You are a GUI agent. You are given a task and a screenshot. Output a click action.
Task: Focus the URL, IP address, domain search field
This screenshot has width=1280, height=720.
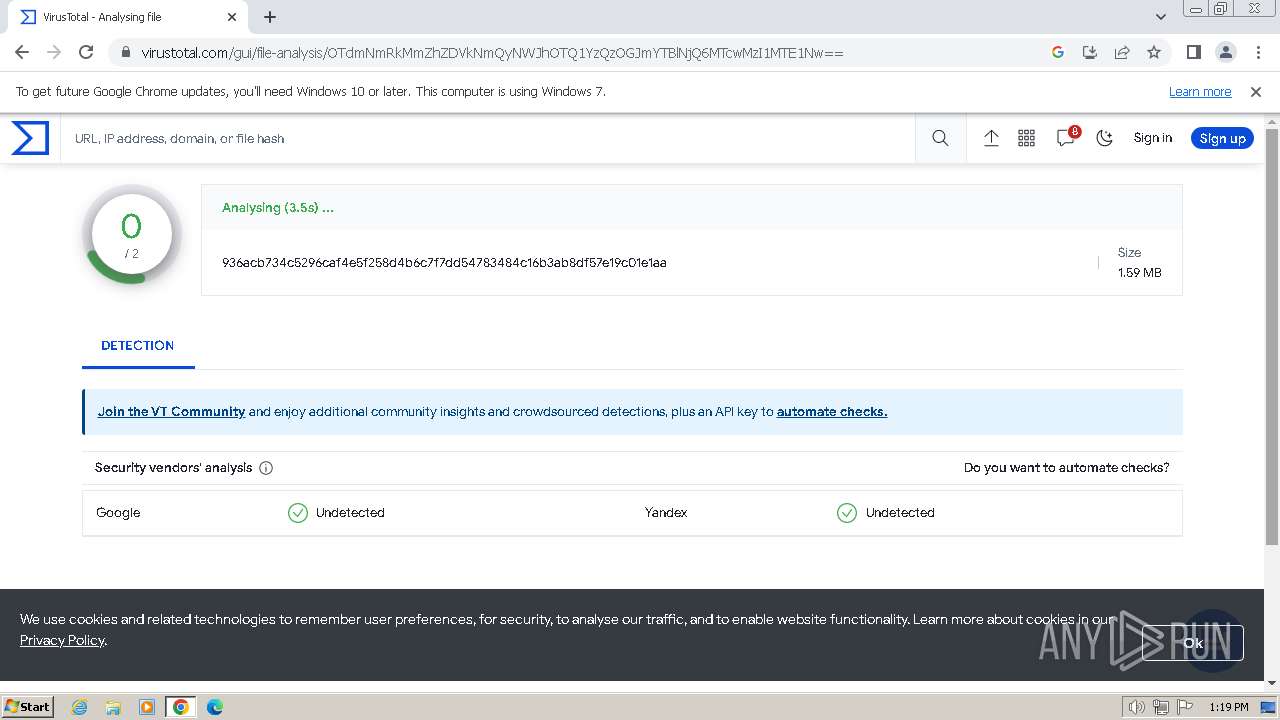point(490,138)
